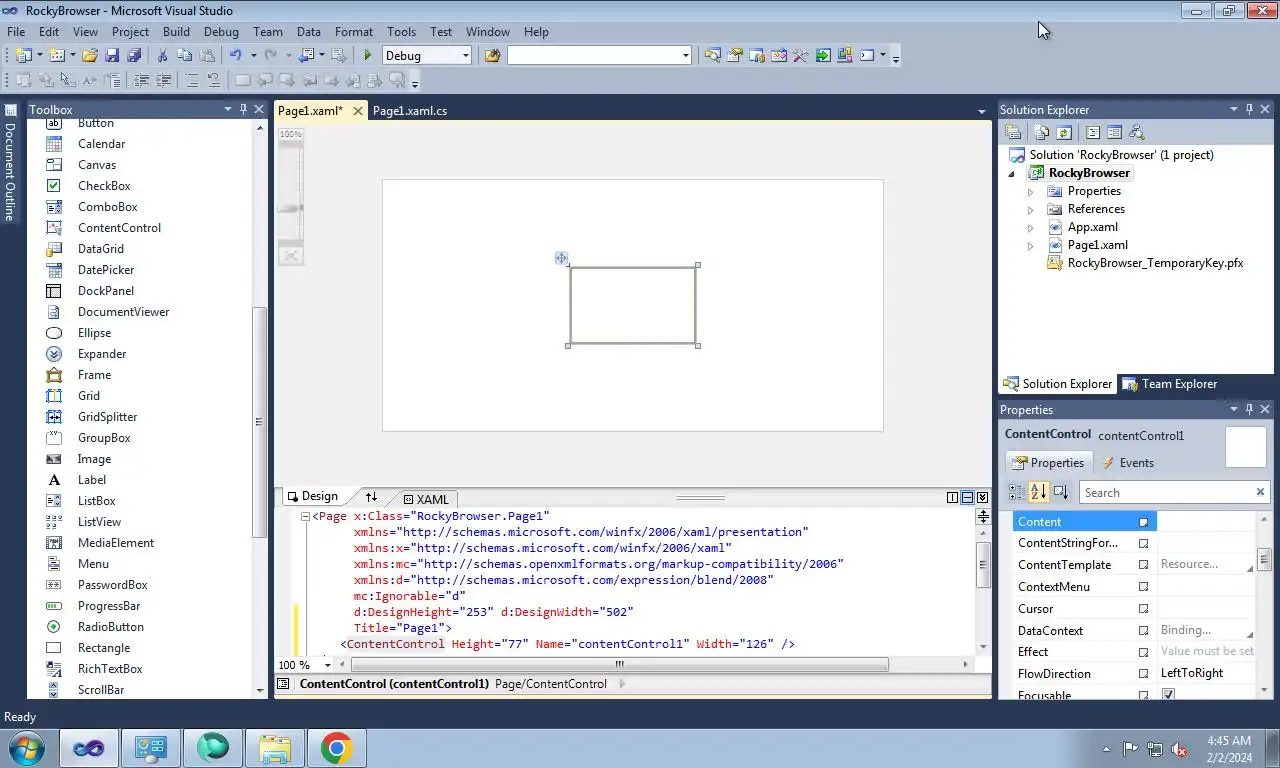Collapse the RockyBrowser project node
Viewport: 1280px width, 768px height.
coord(1011,174)
